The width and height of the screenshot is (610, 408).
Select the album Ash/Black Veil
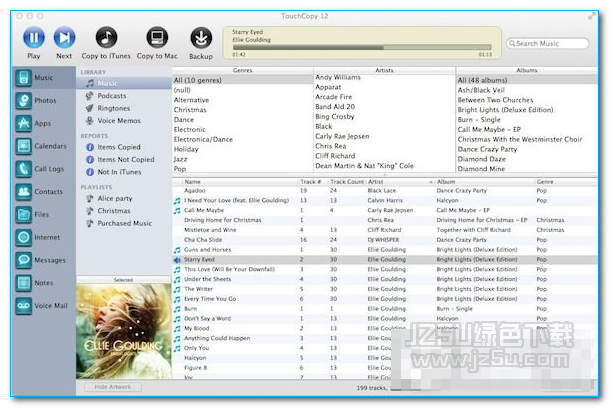527,90
